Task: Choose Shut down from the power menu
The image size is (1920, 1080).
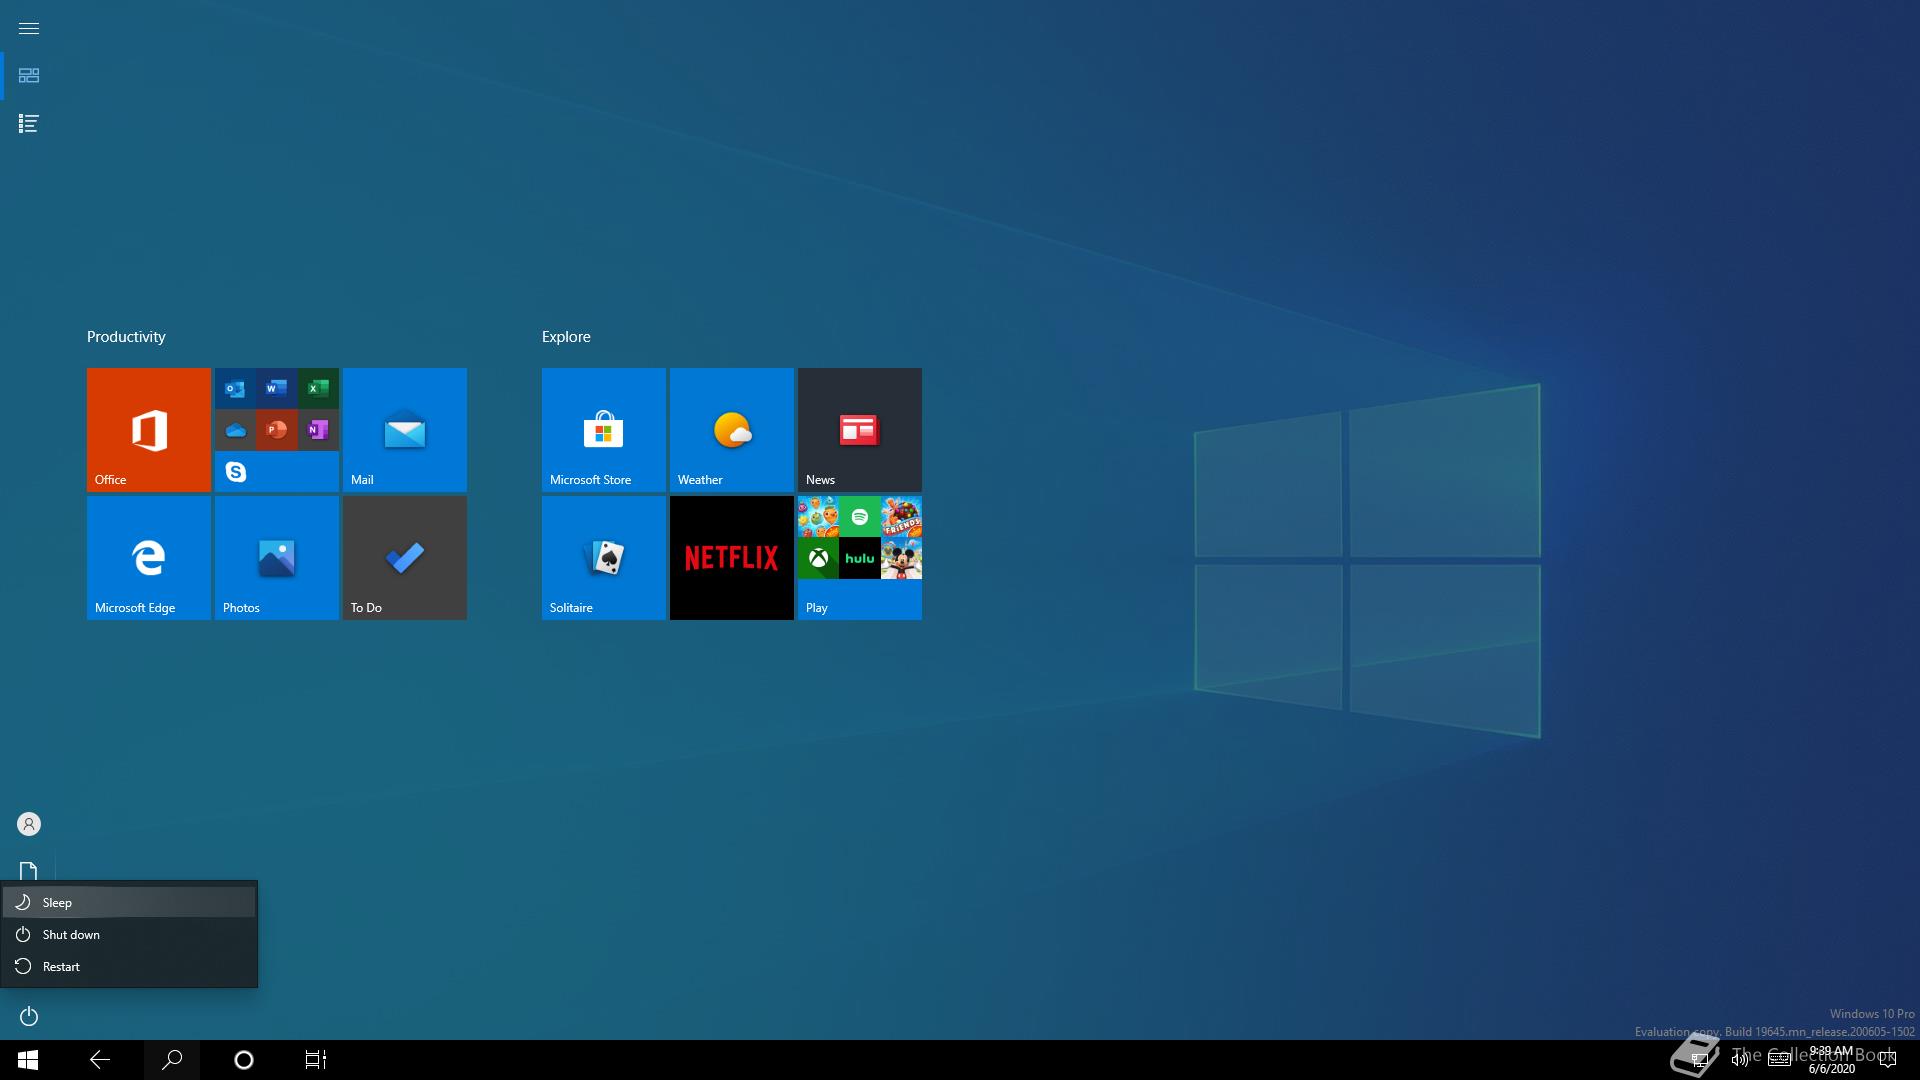Action: tap(129, 934)
